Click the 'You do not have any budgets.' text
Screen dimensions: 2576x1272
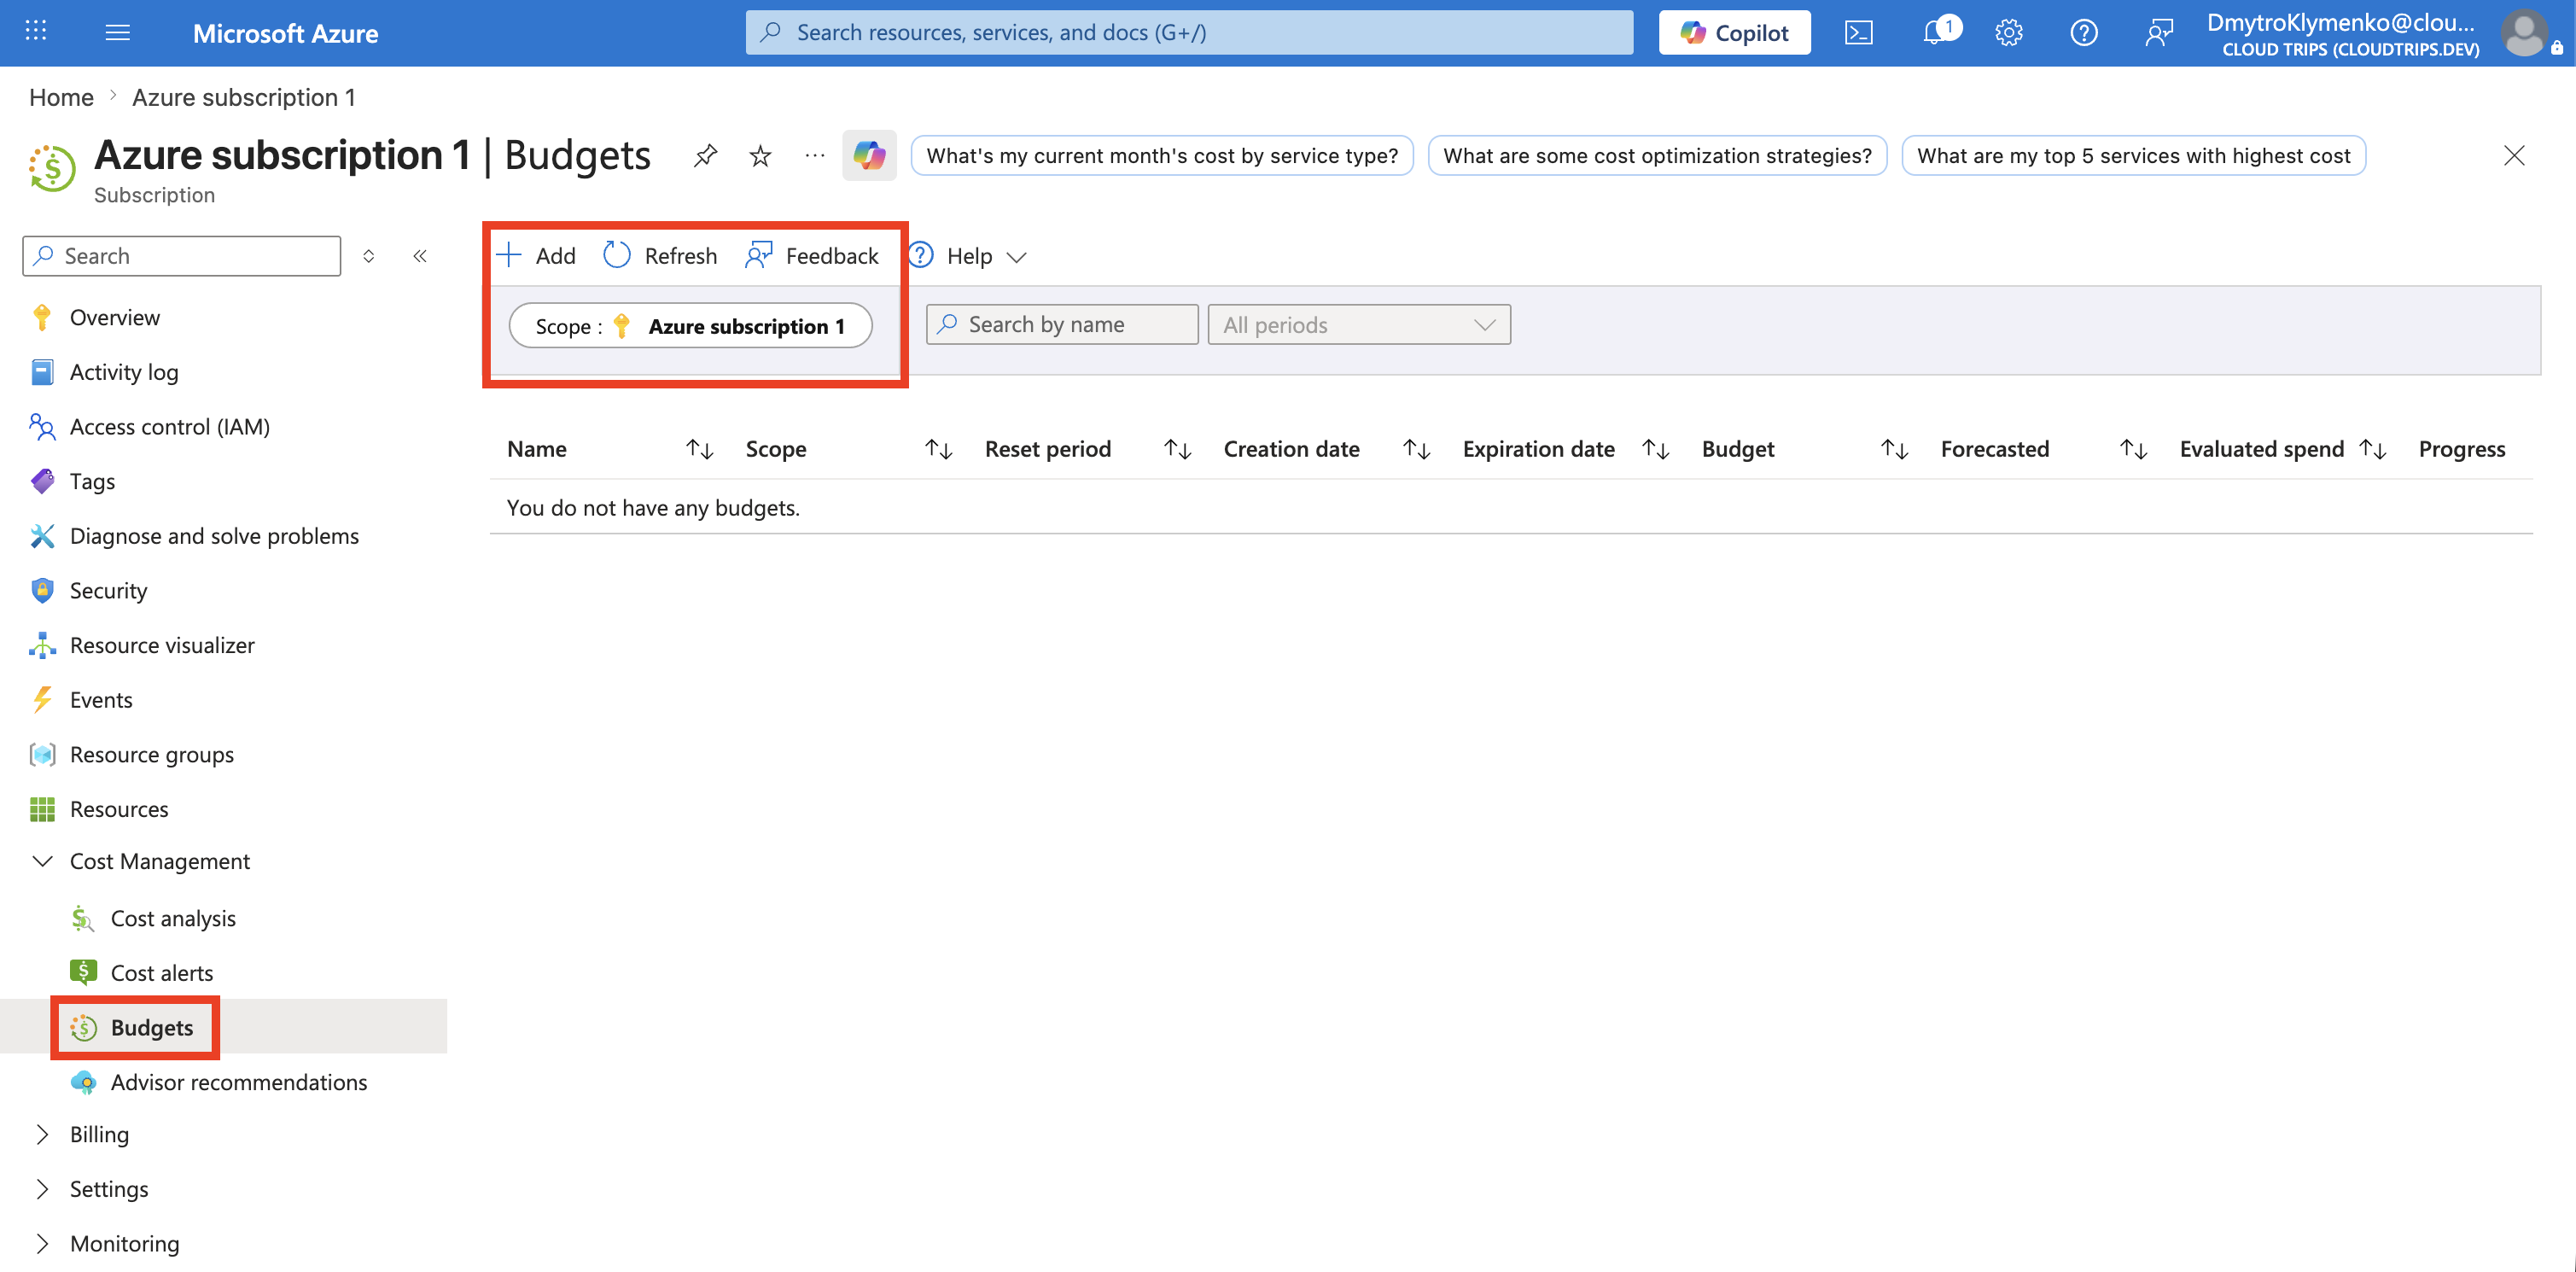point(653,508)
